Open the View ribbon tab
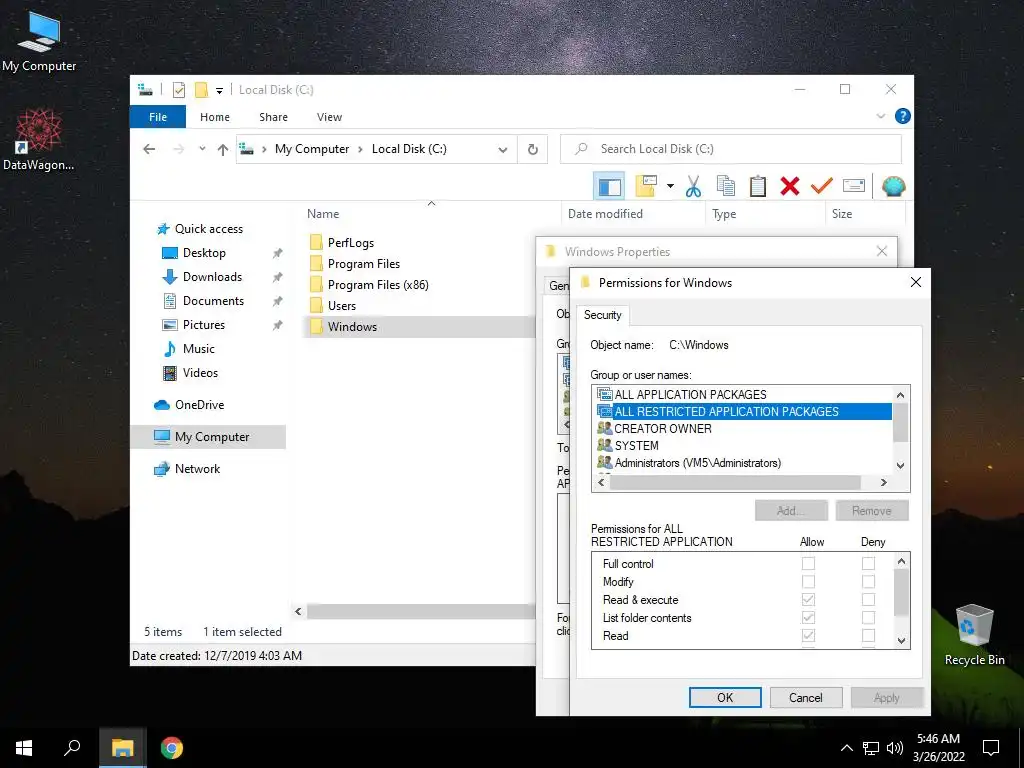The image size is (1024, 768). pyautogui.click(x=329, y=117)
